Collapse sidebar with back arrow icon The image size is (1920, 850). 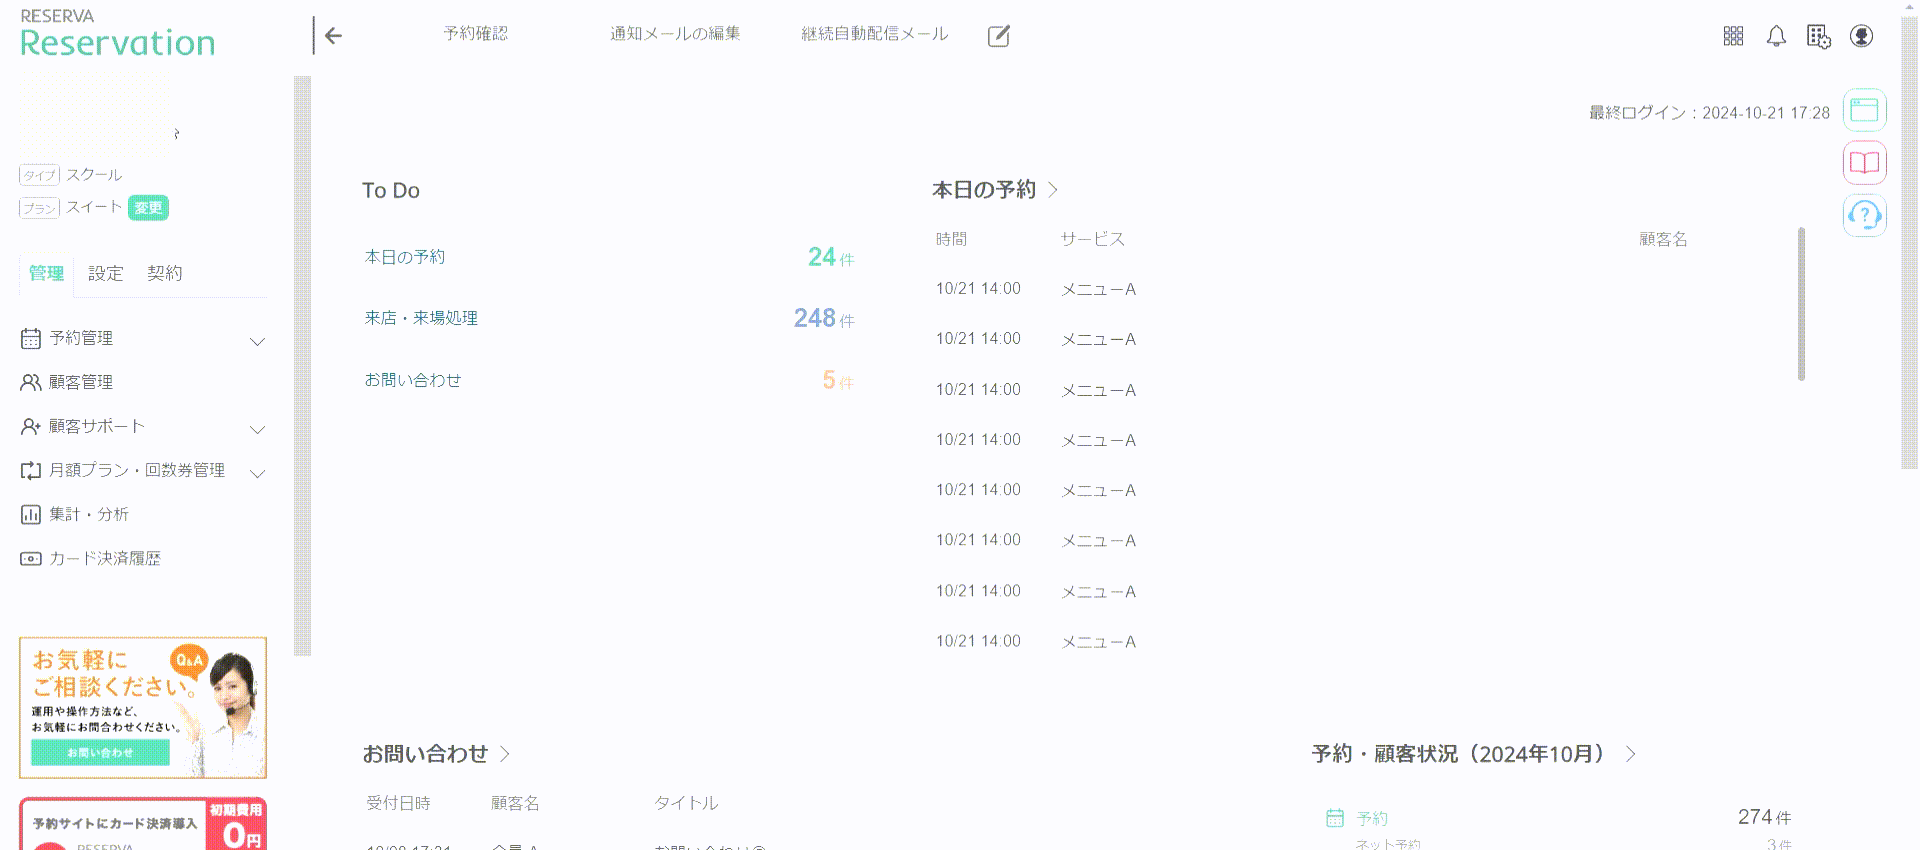333,36
